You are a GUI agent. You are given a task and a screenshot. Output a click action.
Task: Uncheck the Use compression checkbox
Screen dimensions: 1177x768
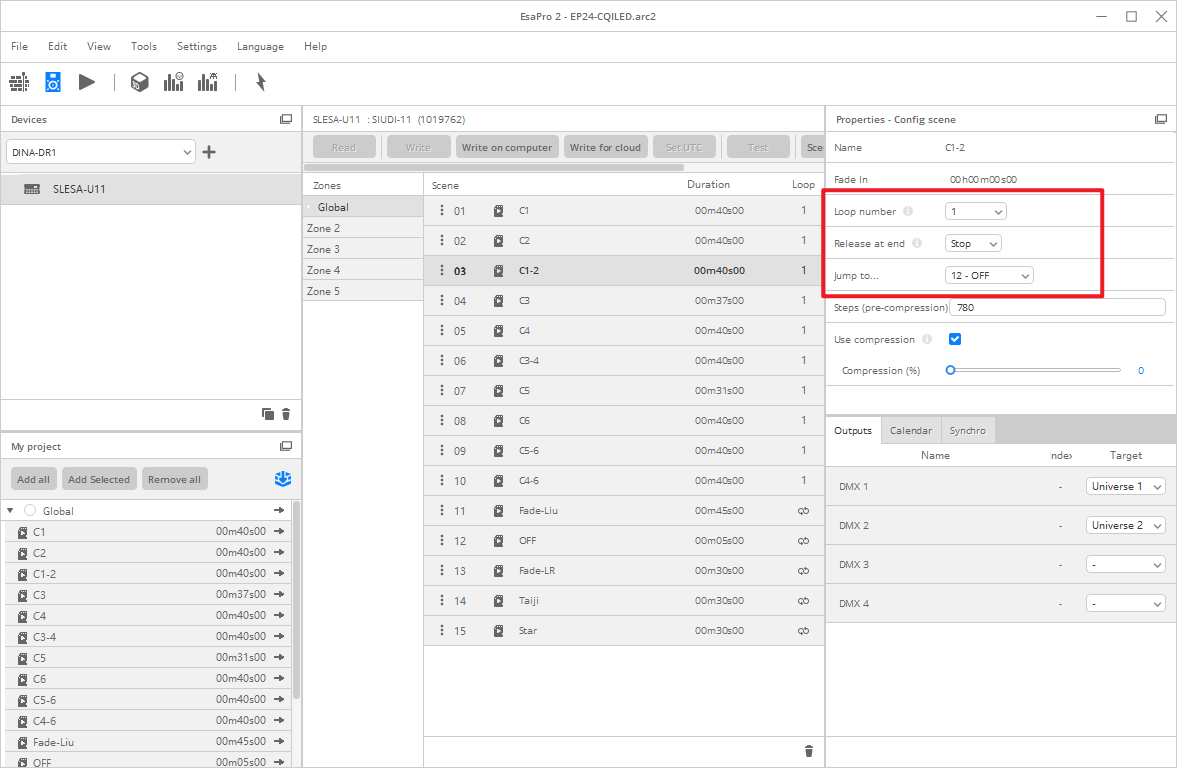click(955, 340)
